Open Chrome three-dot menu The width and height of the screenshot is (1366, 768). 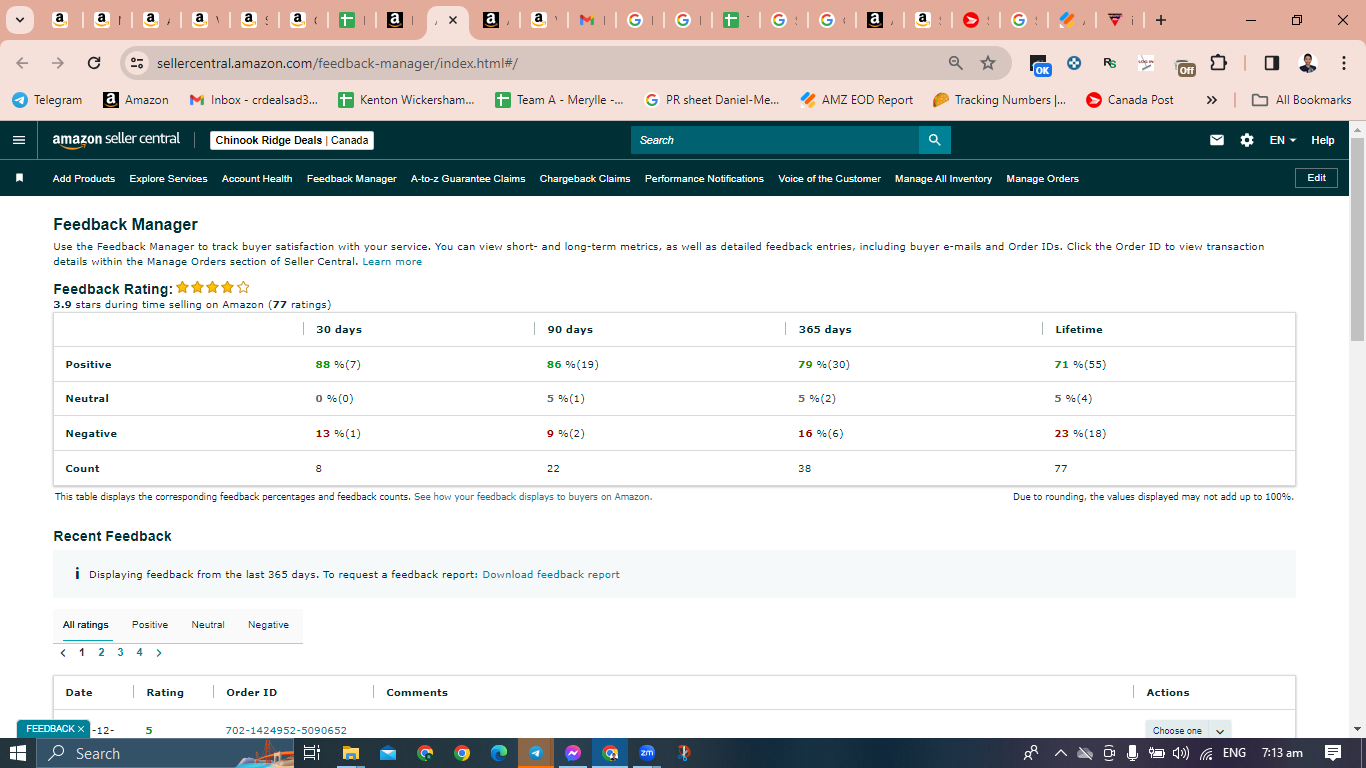(1342, 63)
